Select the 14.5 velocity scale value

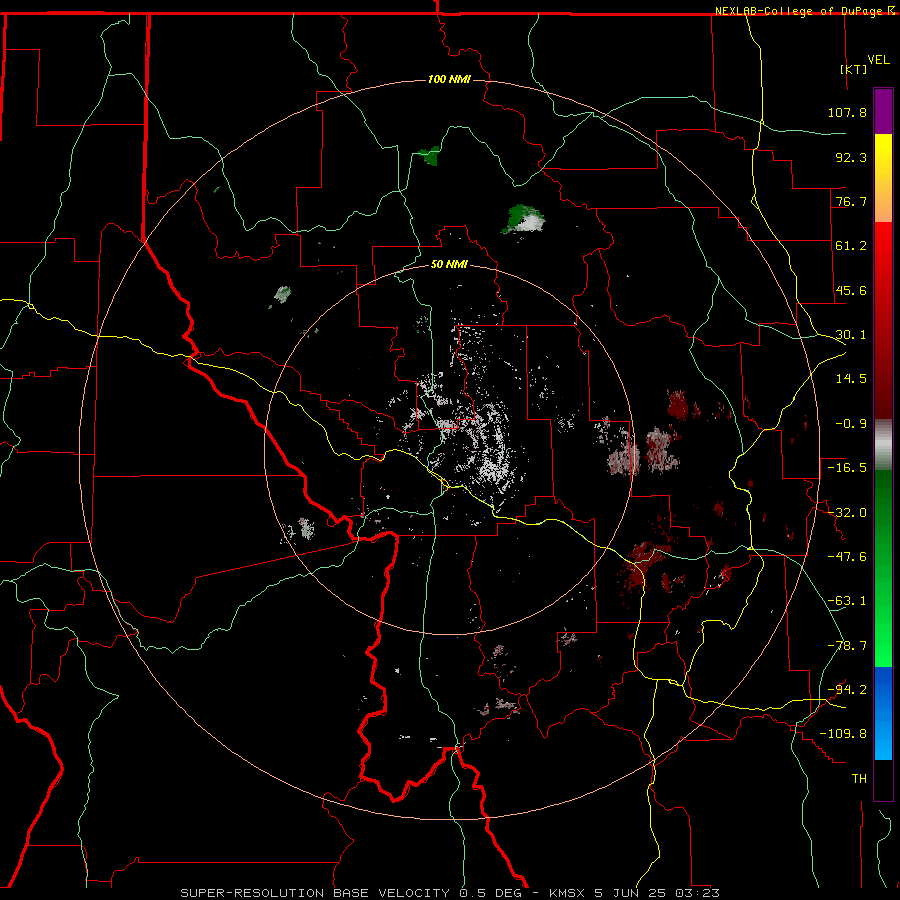tap(851, 379)
